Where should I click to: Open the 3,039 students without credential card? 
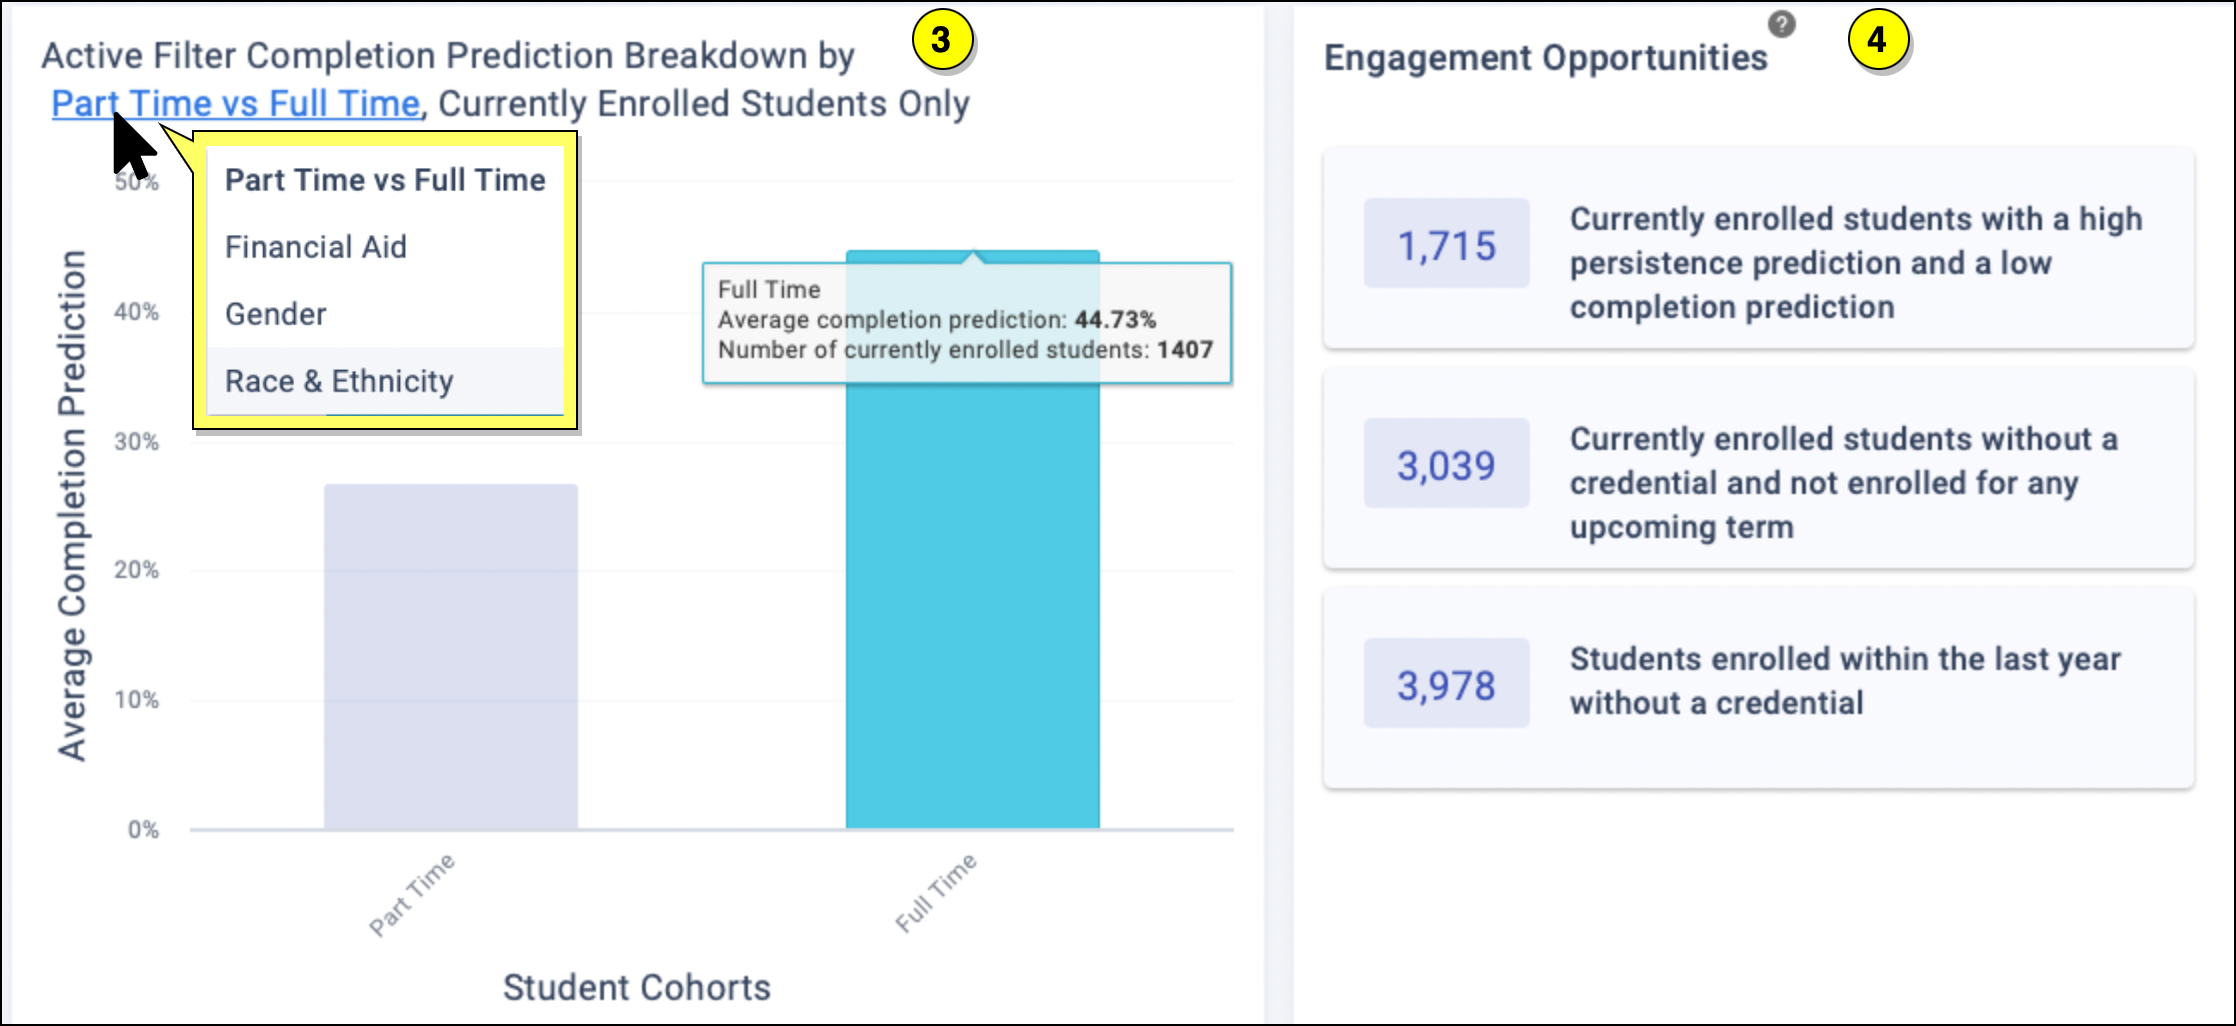pos(1758,468)
